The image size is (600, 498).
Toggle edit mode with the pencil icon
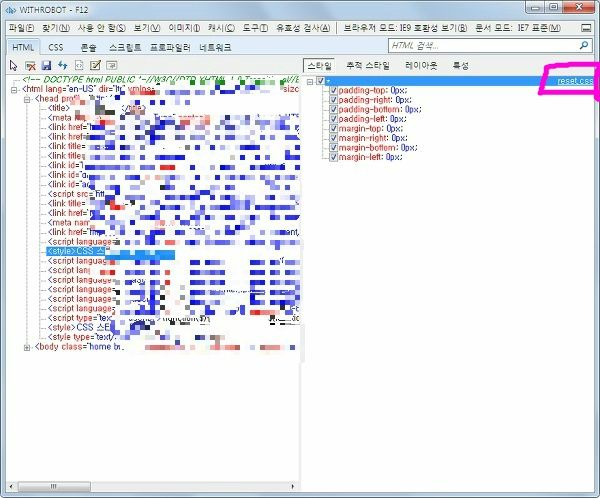click(95, 65)
